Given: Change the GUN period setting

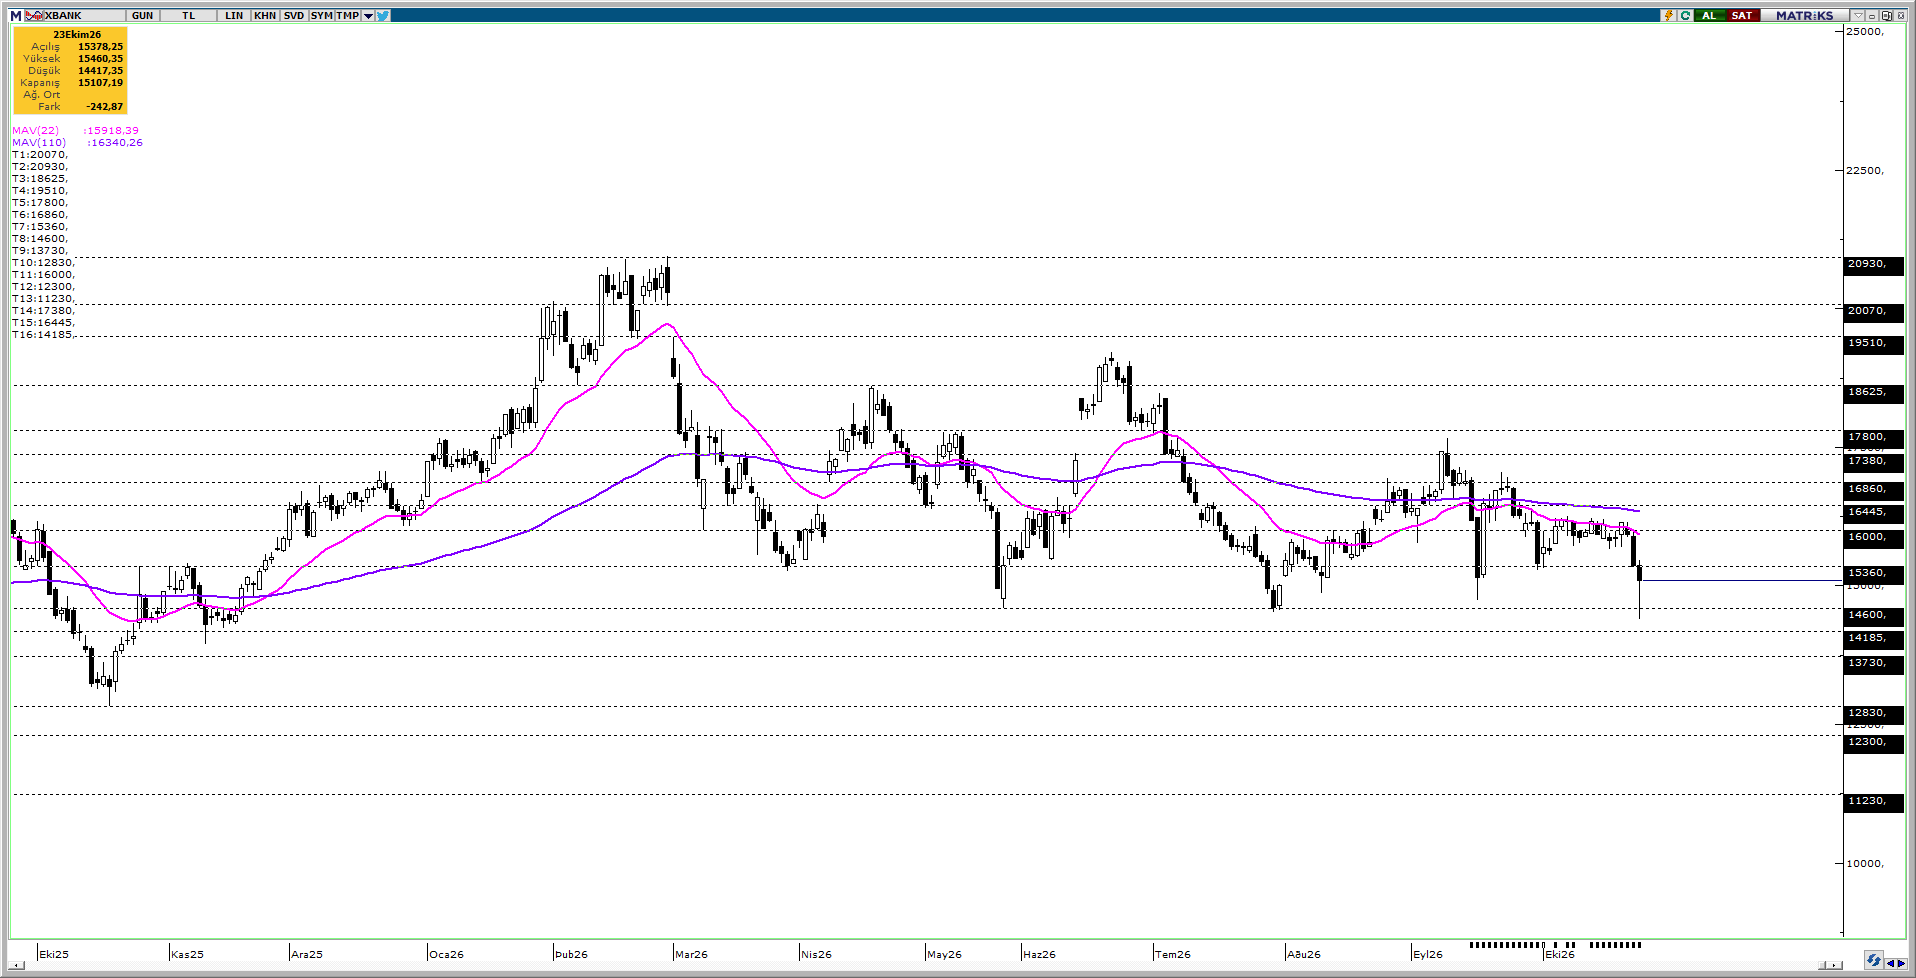Looking at the screenshot, I should click(x=142, y=15).
